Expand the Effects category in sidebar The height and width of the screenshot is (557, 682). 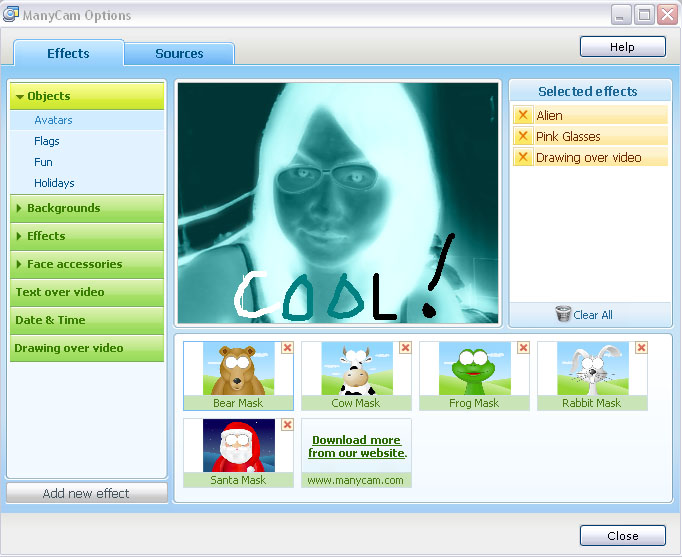(x=87, y=236)
